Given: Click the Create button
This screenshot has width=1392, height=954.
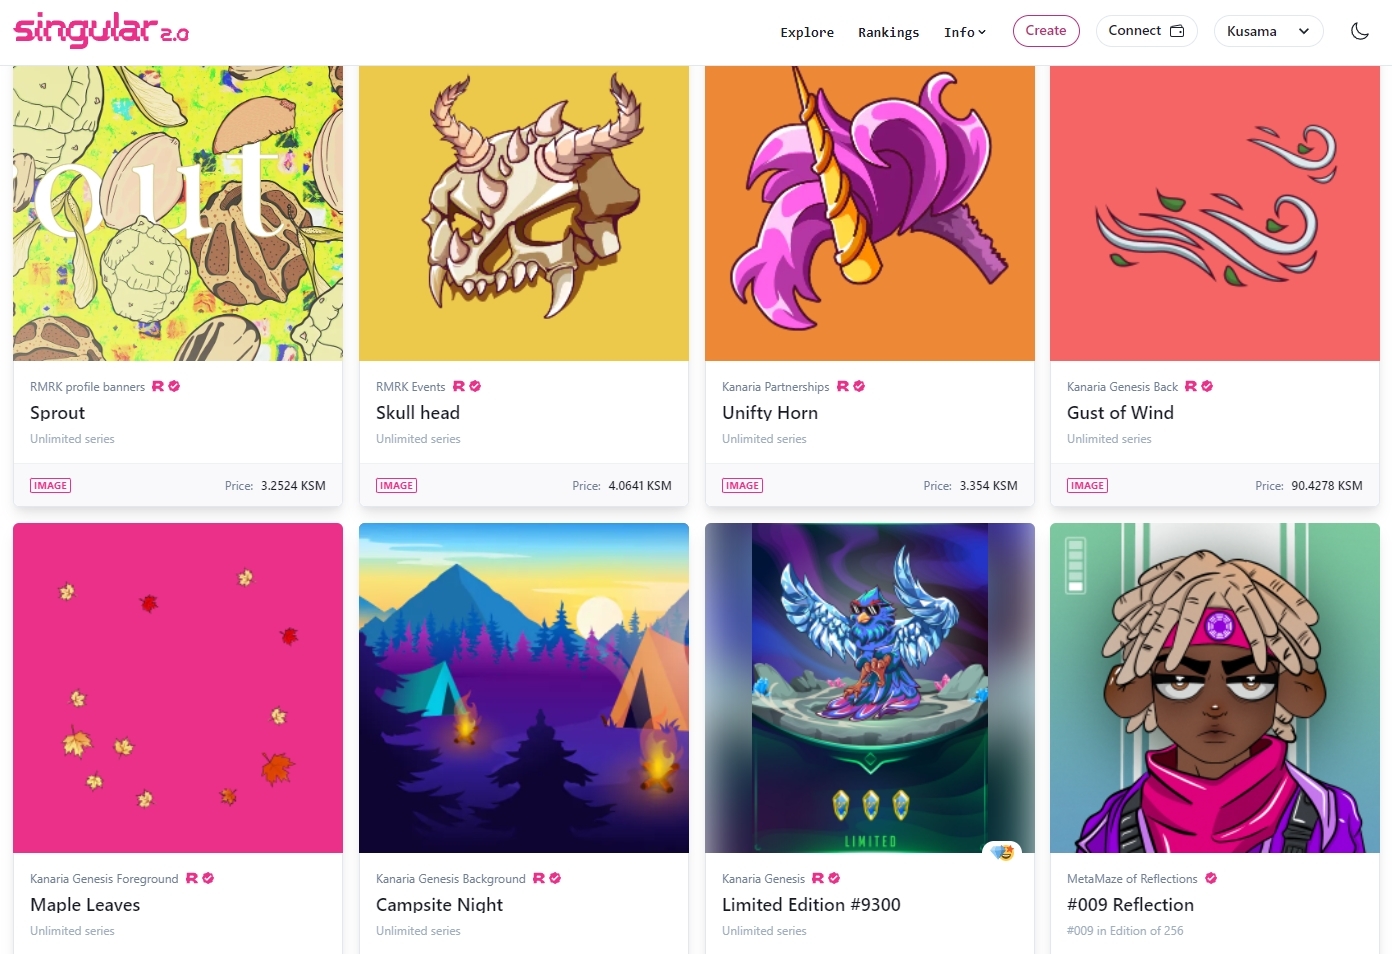Looking at the screenshot, I should coord(1046,31).
